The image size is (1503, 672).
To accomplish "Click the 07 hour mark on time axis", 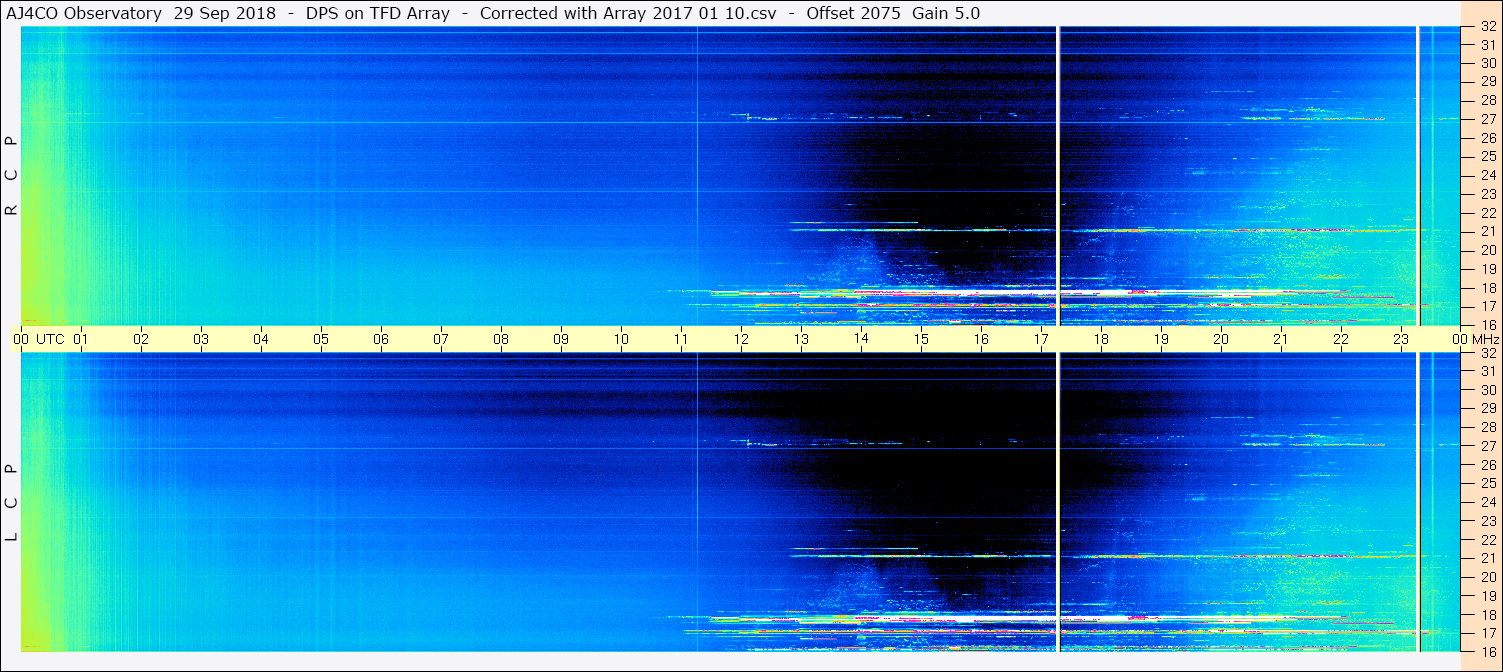I will click(x=441, y=339).
